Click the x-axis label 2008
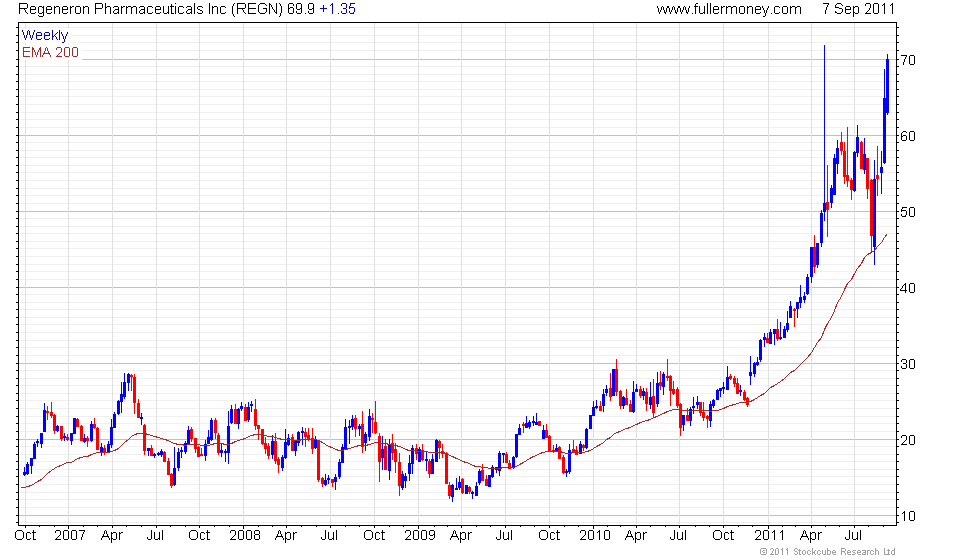980x560 pixels. tap(244, 536)
